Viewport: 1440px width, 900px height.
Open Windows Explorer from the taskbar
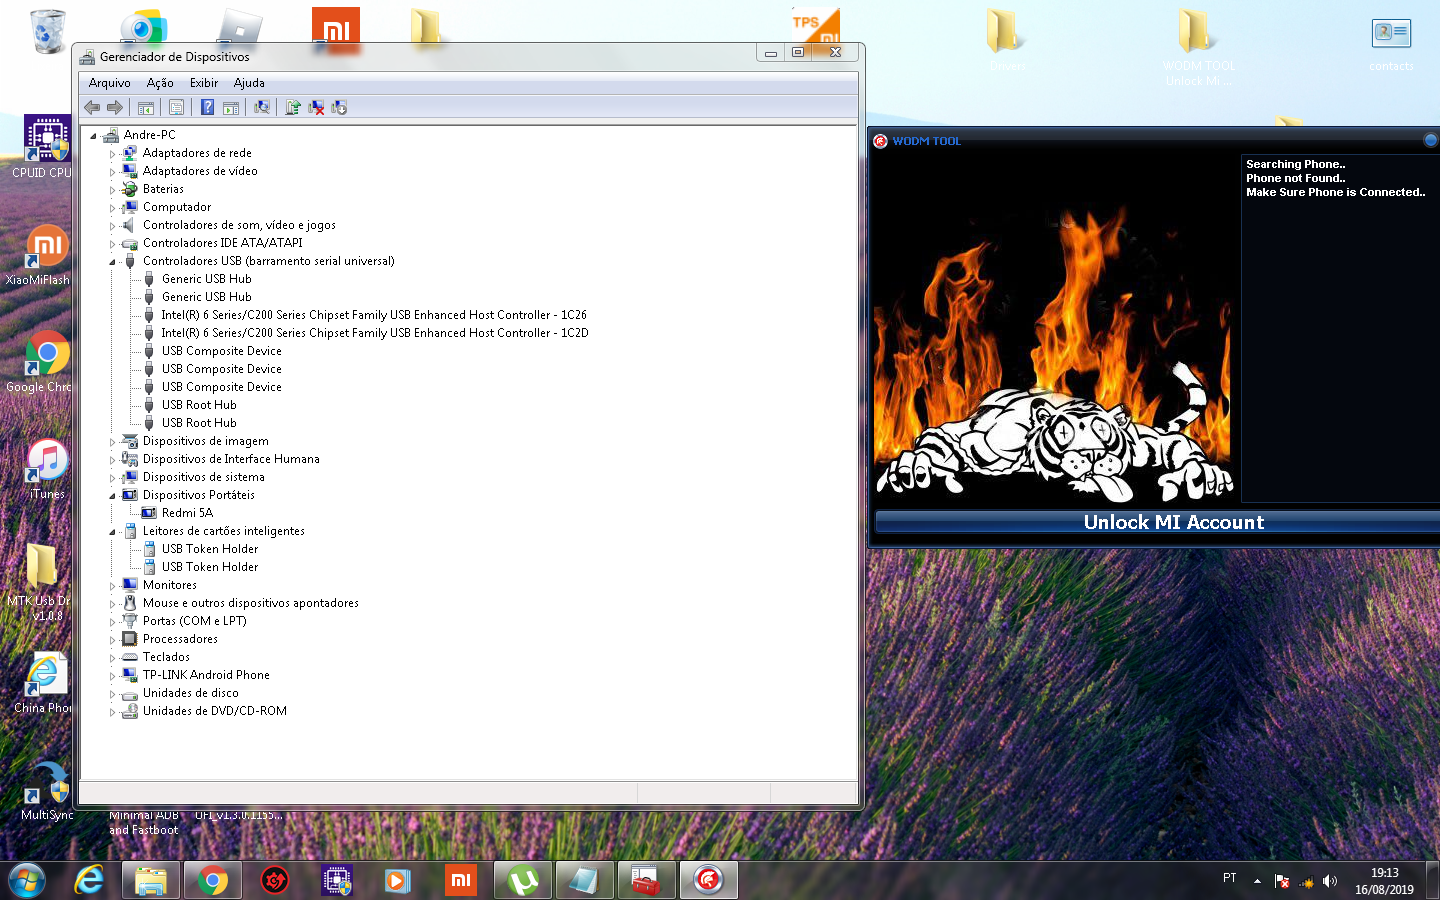(151, 881)
